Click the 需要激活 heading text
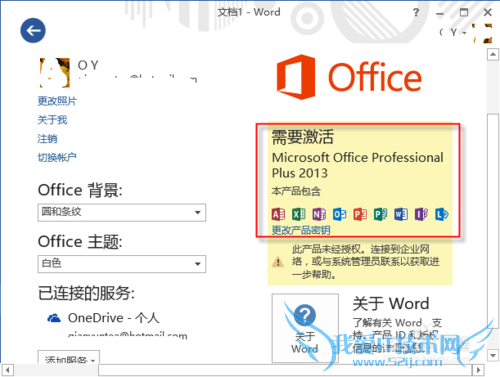 (x=303, y=137)
